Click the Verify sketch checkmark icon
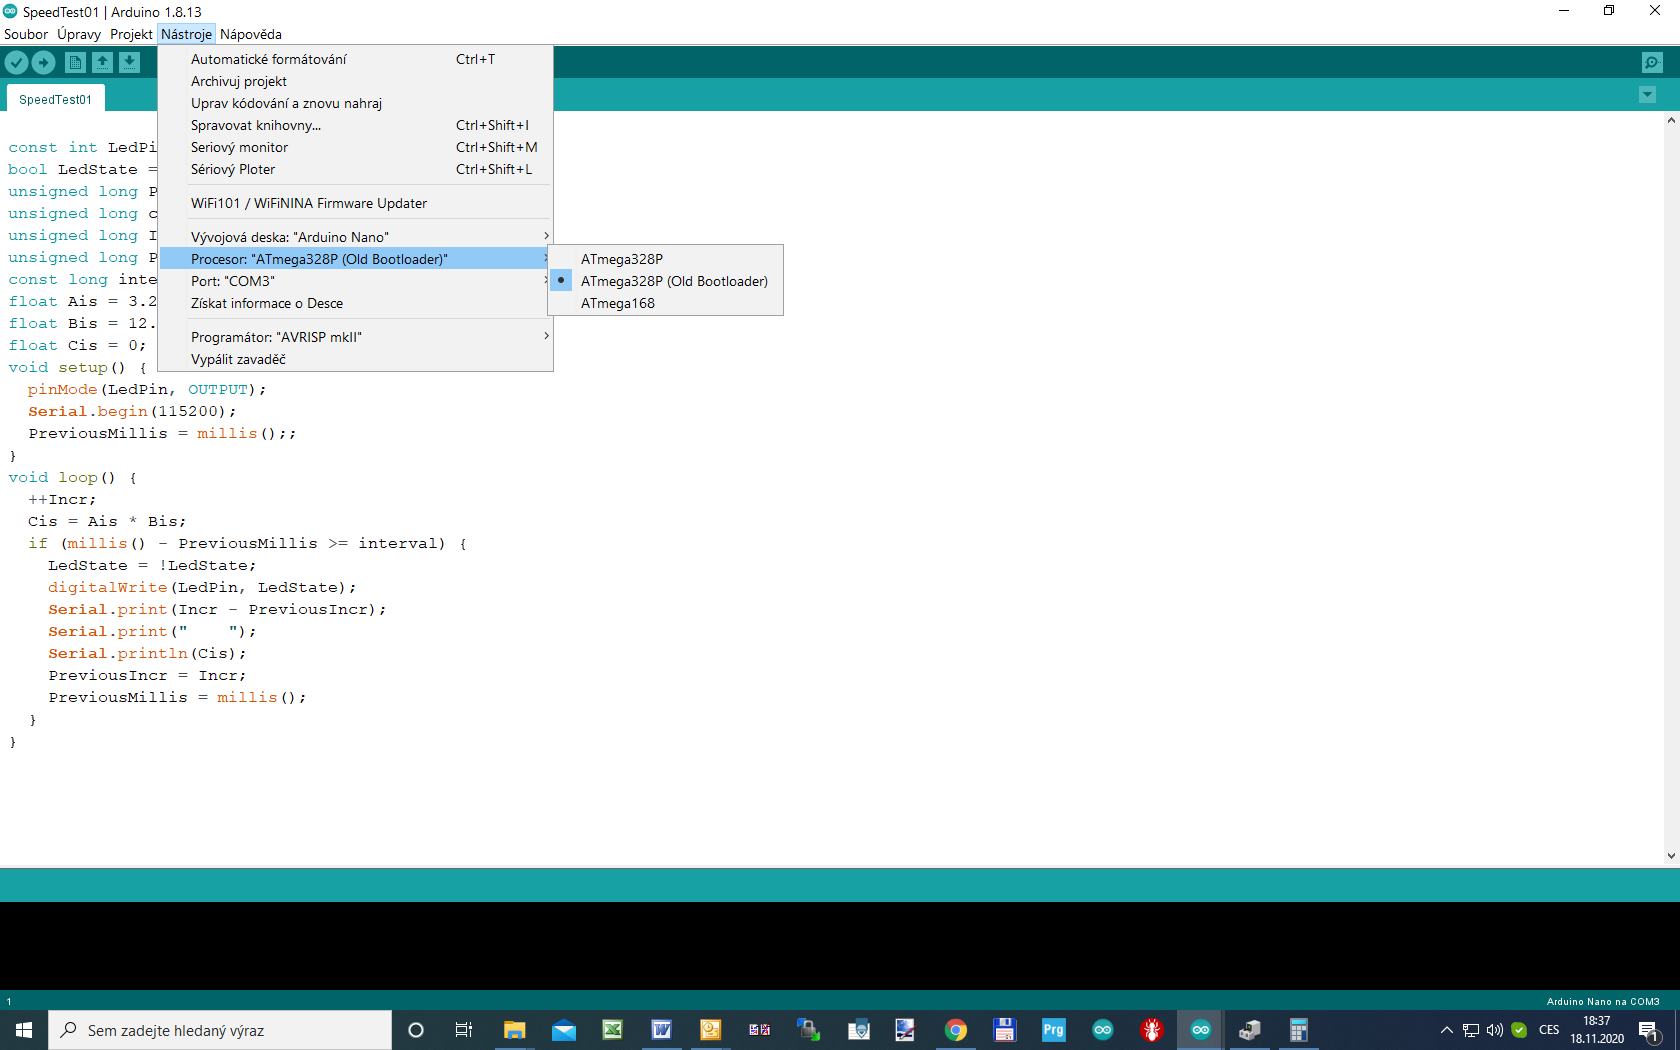Viewport: 1680px width, 1050px height. (16, 62)
